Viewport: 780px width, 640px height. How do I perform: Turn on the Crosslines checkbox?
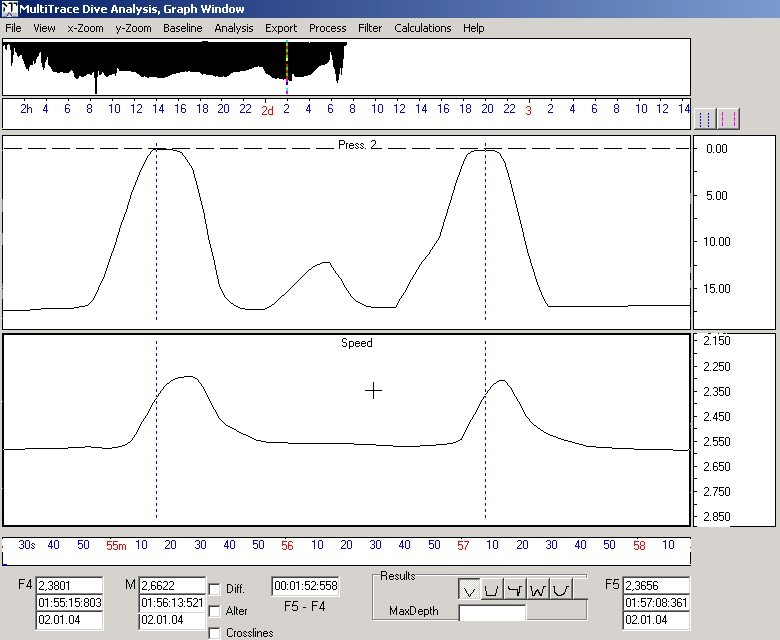pos(214,633)
